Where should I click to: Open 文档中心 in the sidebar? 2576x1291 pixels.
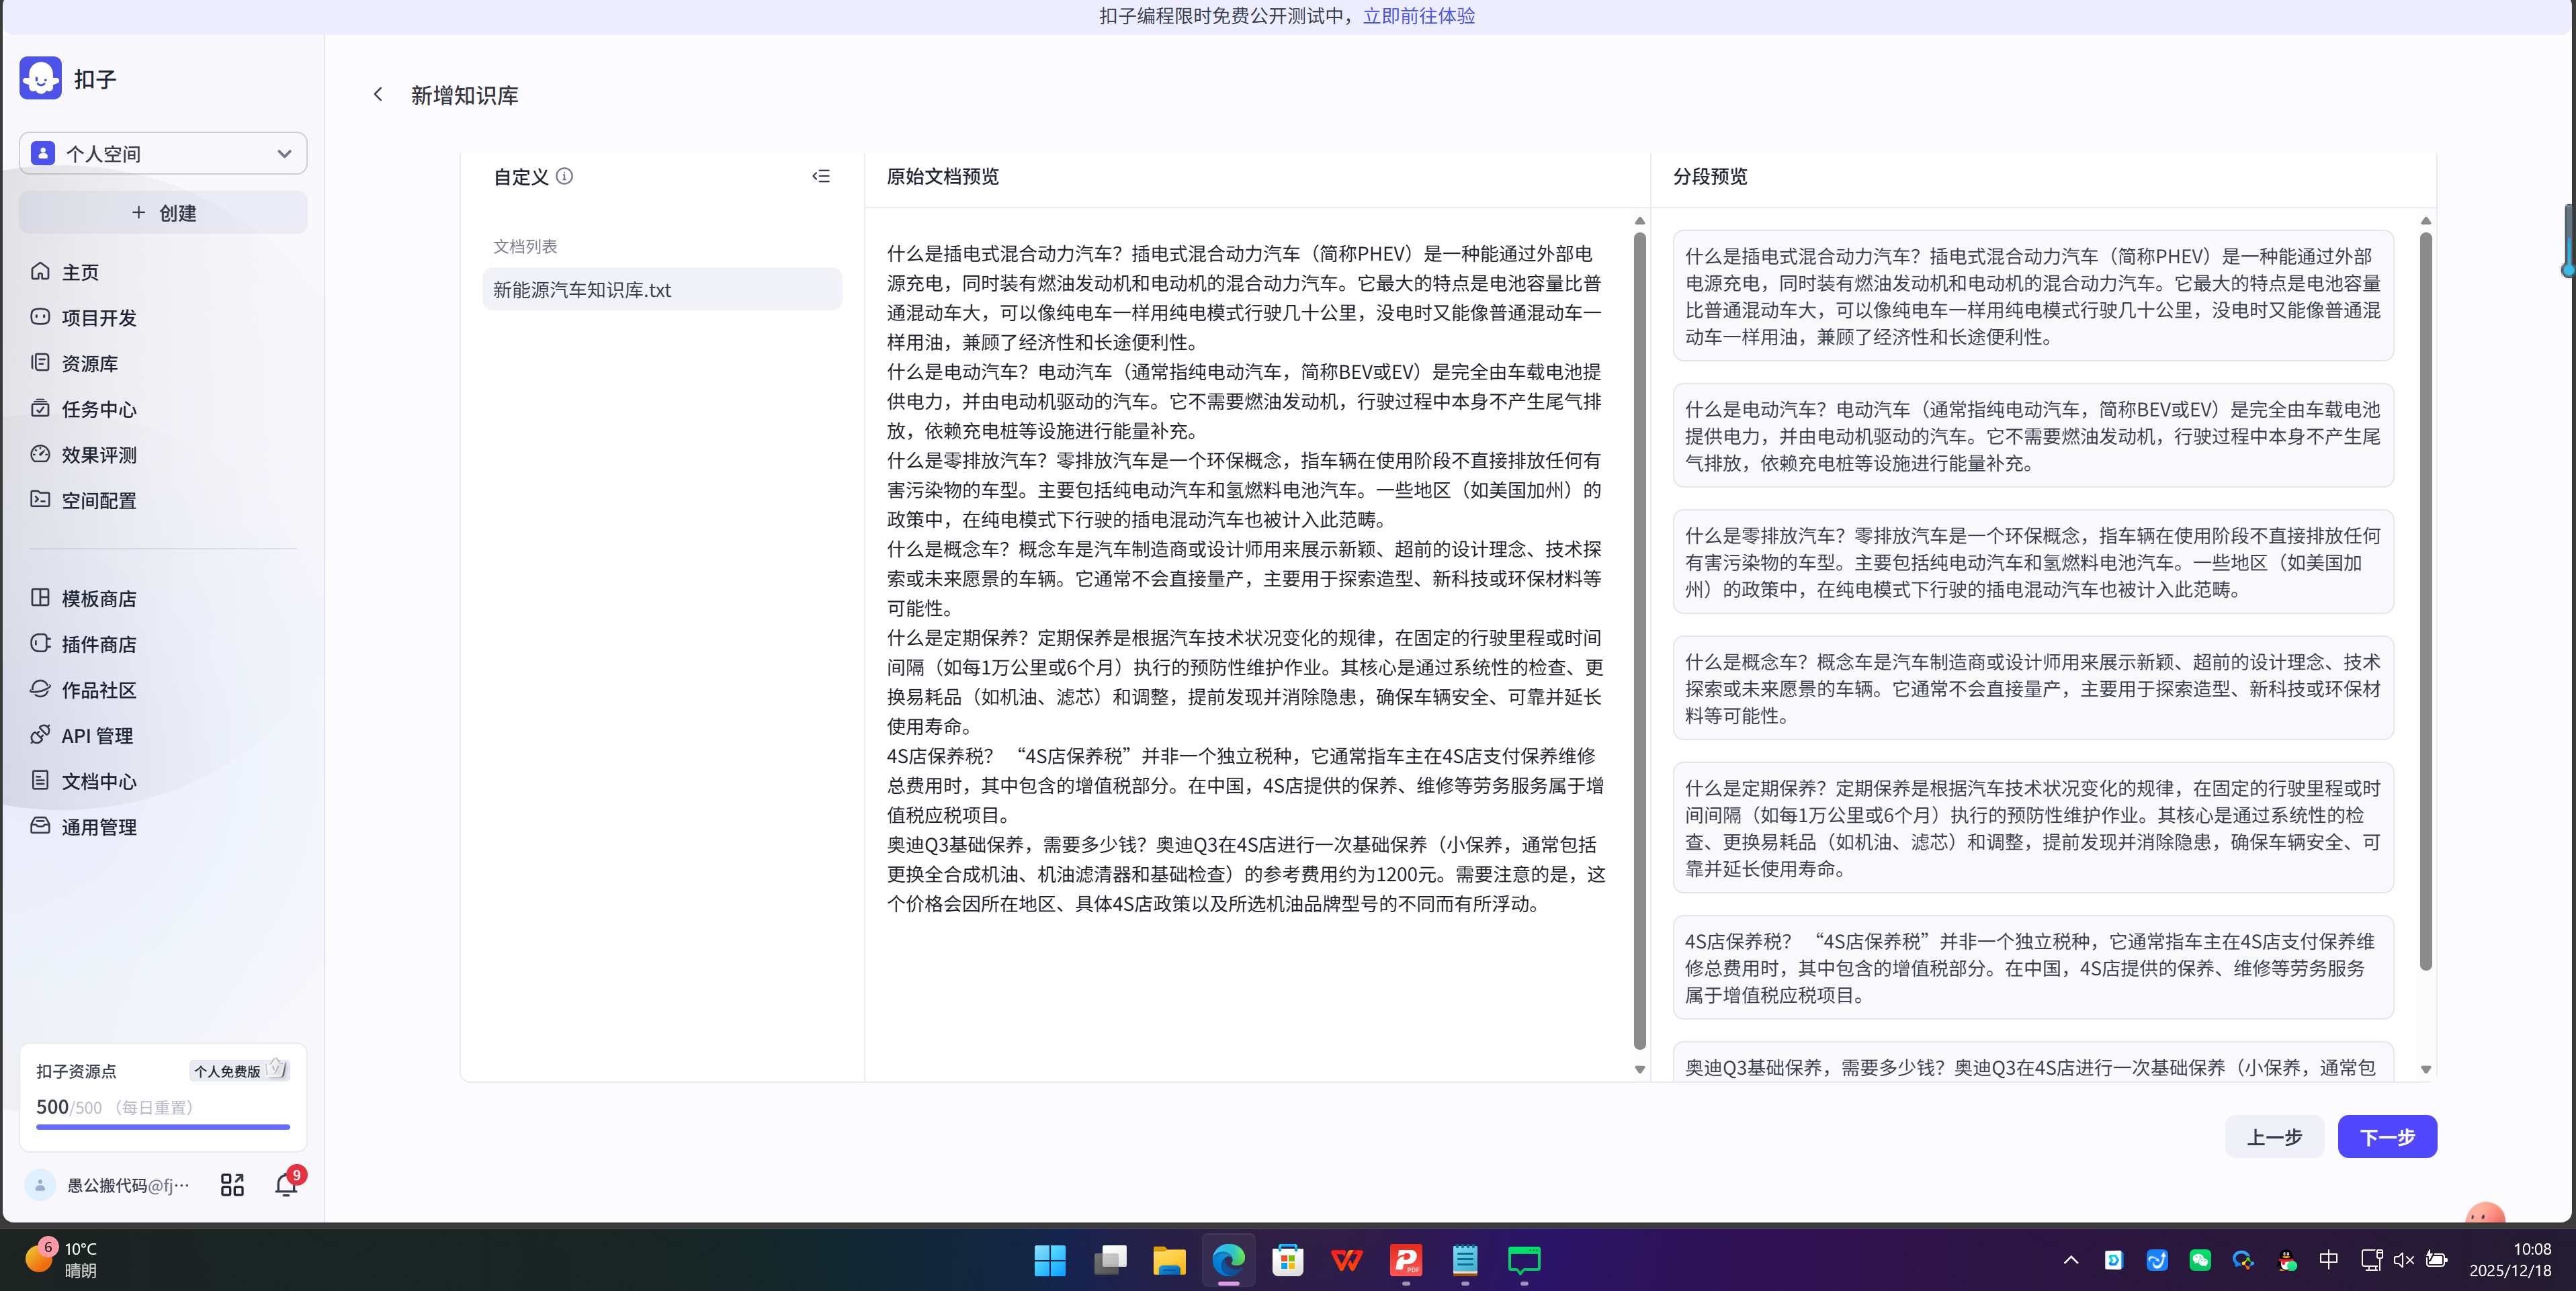click(40, 781)
